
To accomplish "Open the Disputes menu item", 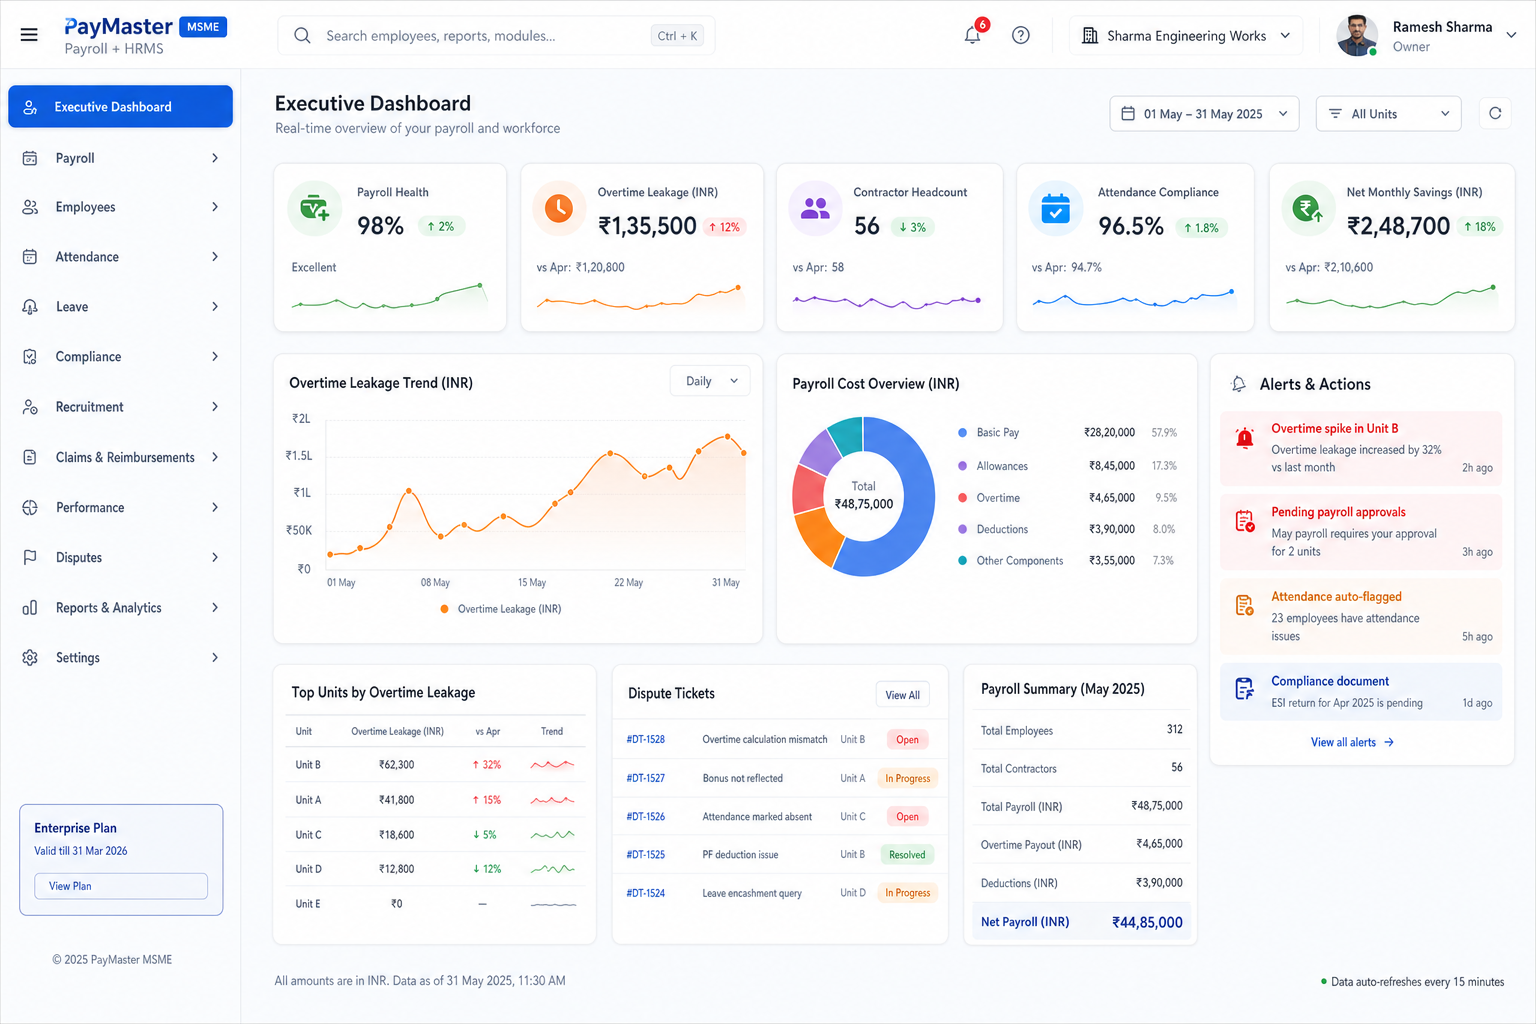I will 120,557.
